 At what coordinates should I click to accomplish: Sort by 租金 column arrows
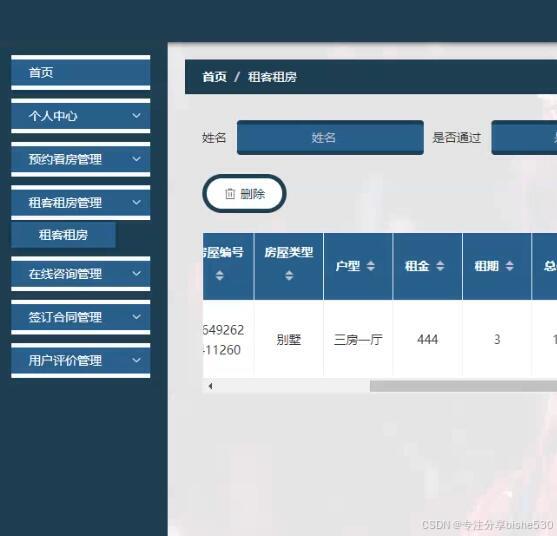(440, 266)
